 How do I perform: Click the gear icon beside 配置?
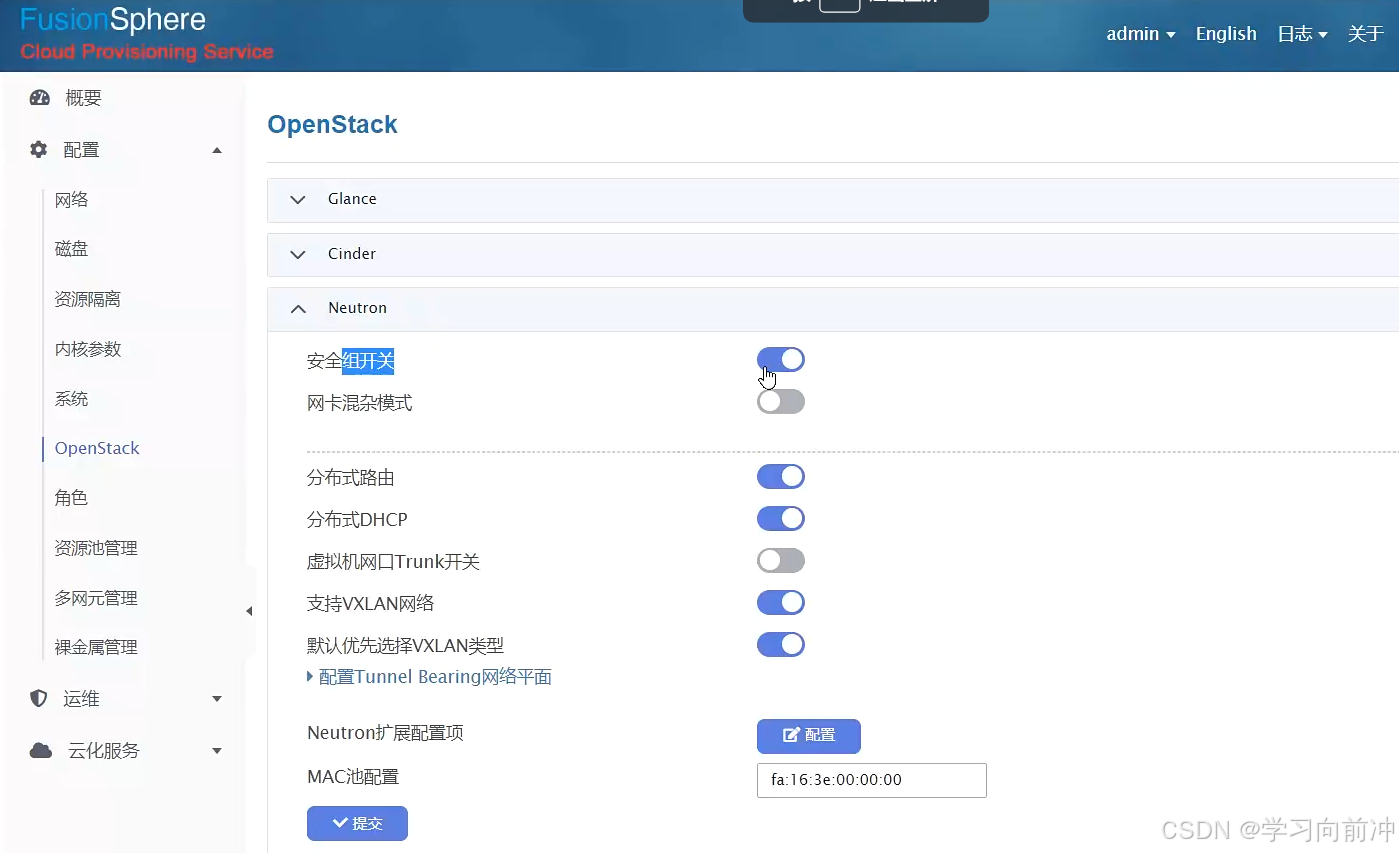[39, 150]
